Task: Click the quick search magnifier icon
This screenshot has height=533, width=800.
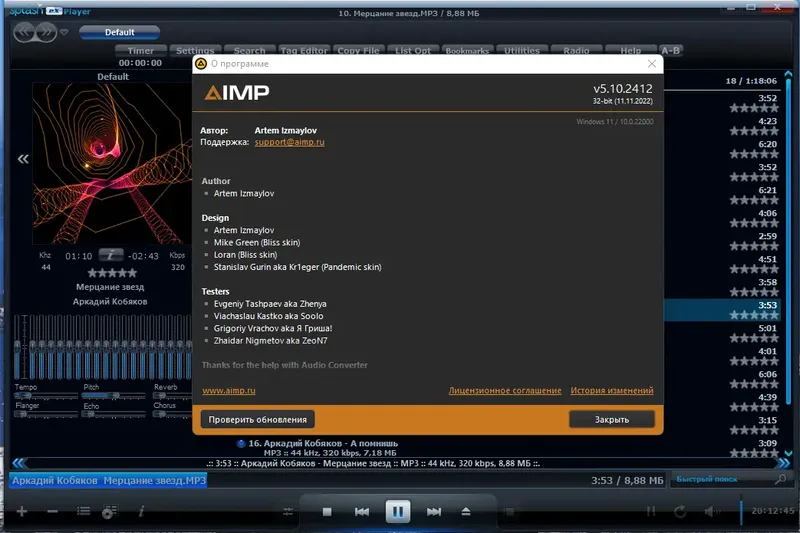Action: [781, 479]
